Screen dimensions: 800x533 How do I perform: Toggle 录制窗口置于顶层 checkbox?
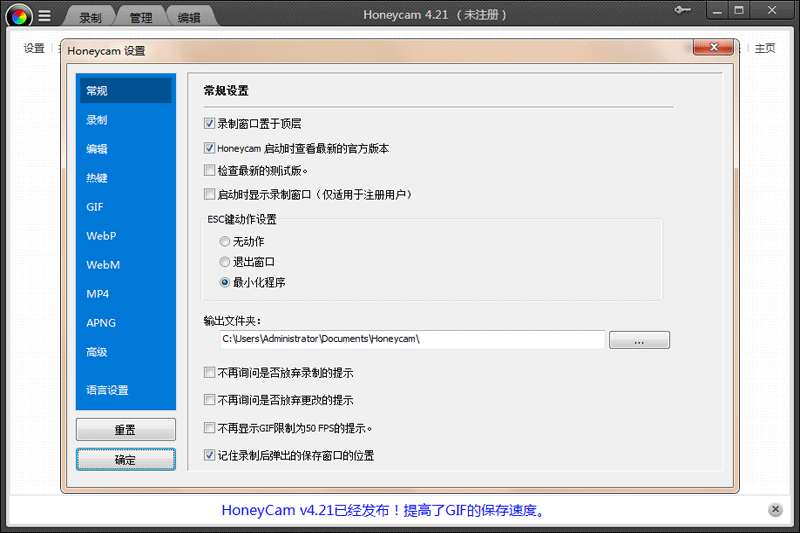pos(209,124)
